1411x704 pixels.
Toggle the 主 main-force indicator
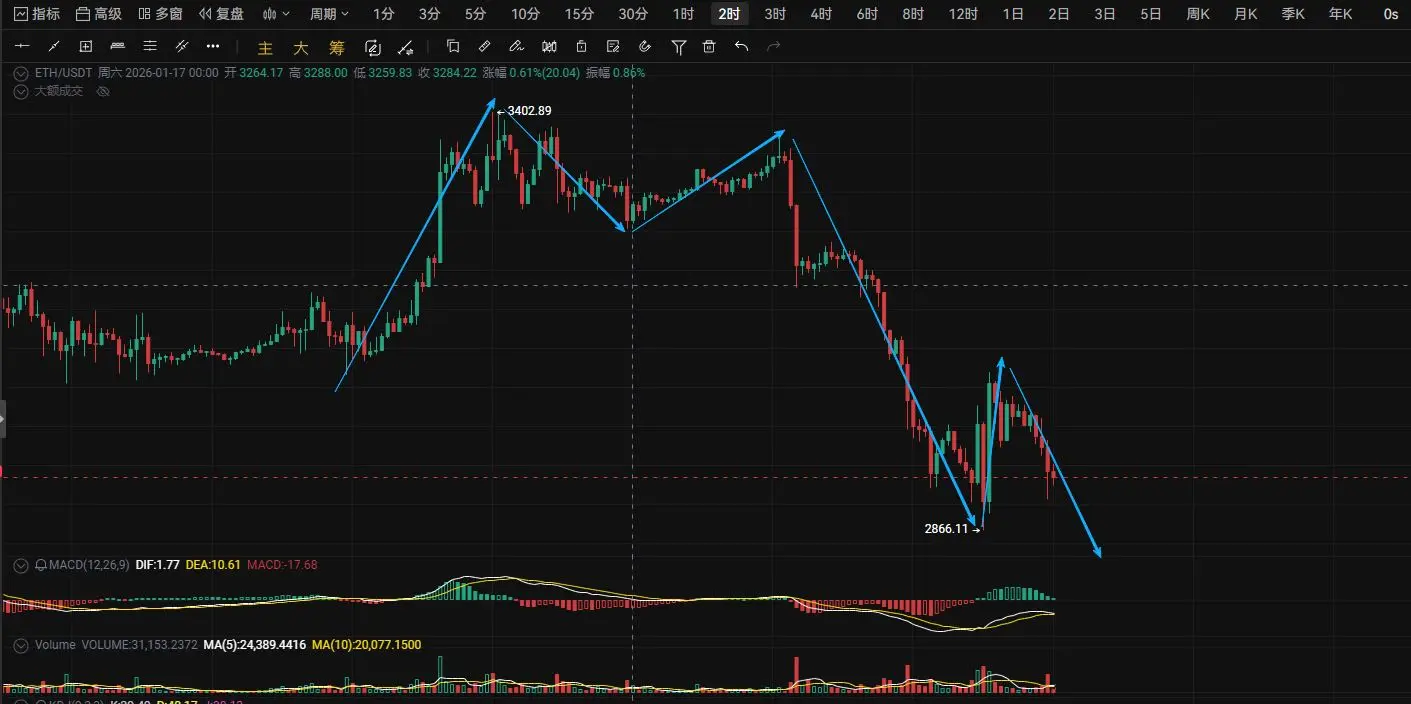265,47
